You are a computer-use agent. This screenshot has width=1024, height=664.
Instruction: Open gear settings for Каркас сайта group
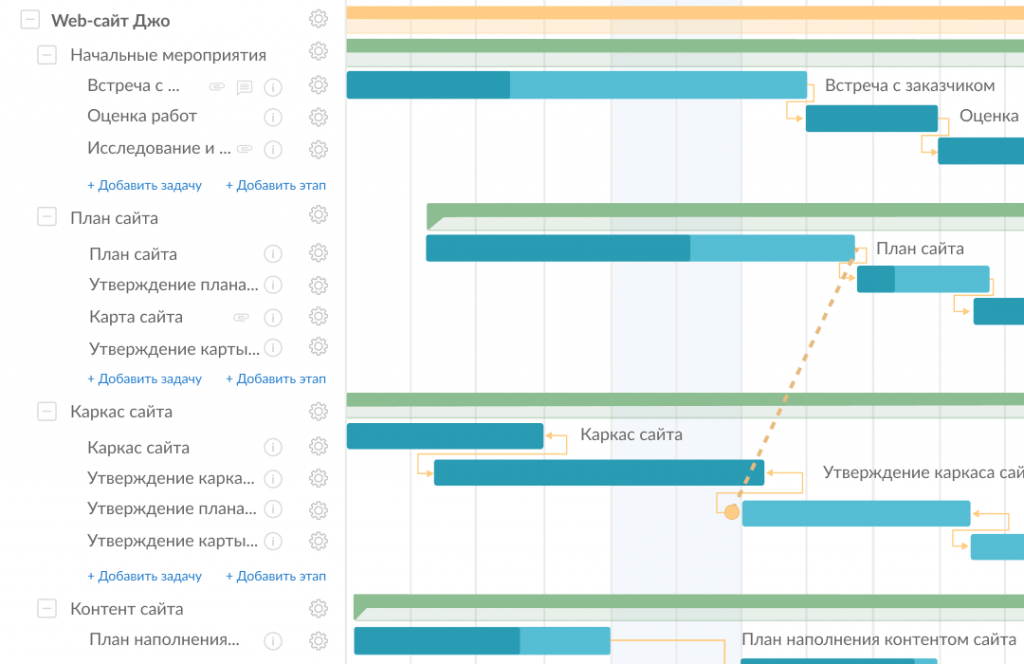pyautogui.click(x=318, y=411)
